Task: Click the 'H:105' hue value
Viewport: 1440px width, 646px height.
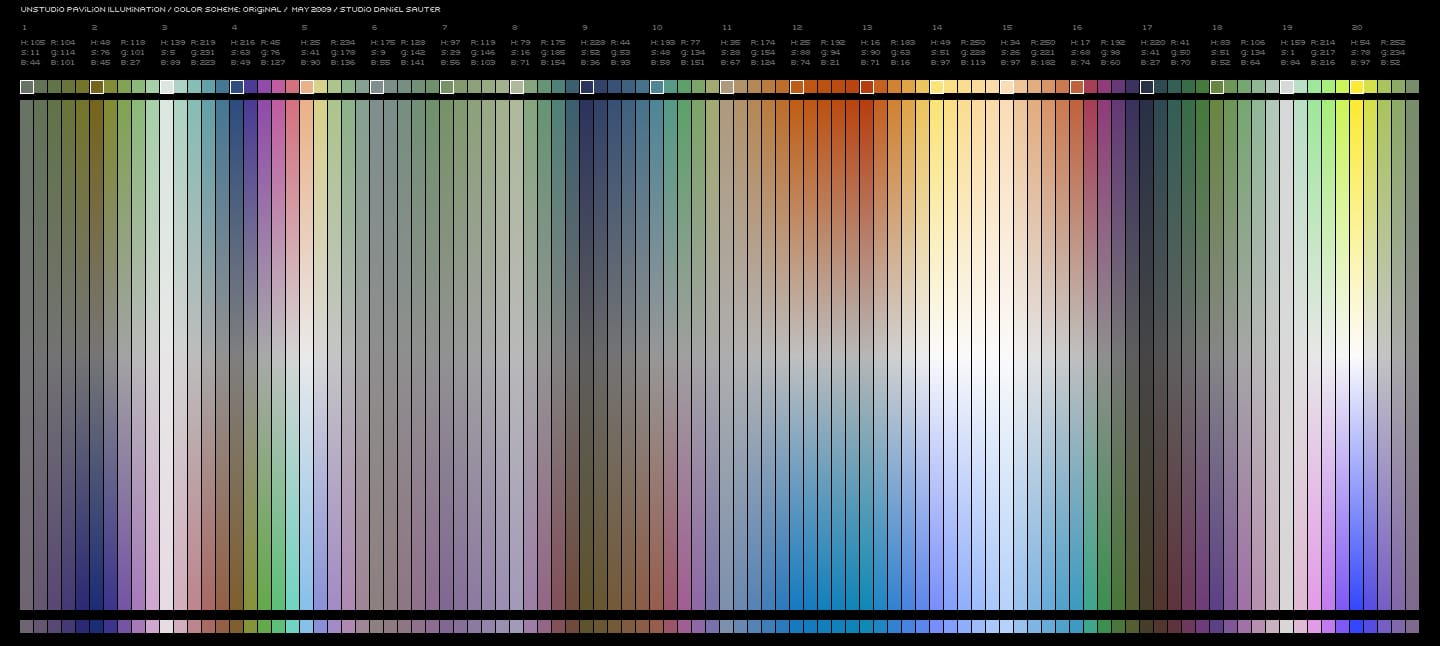Action: coord(33,43)
